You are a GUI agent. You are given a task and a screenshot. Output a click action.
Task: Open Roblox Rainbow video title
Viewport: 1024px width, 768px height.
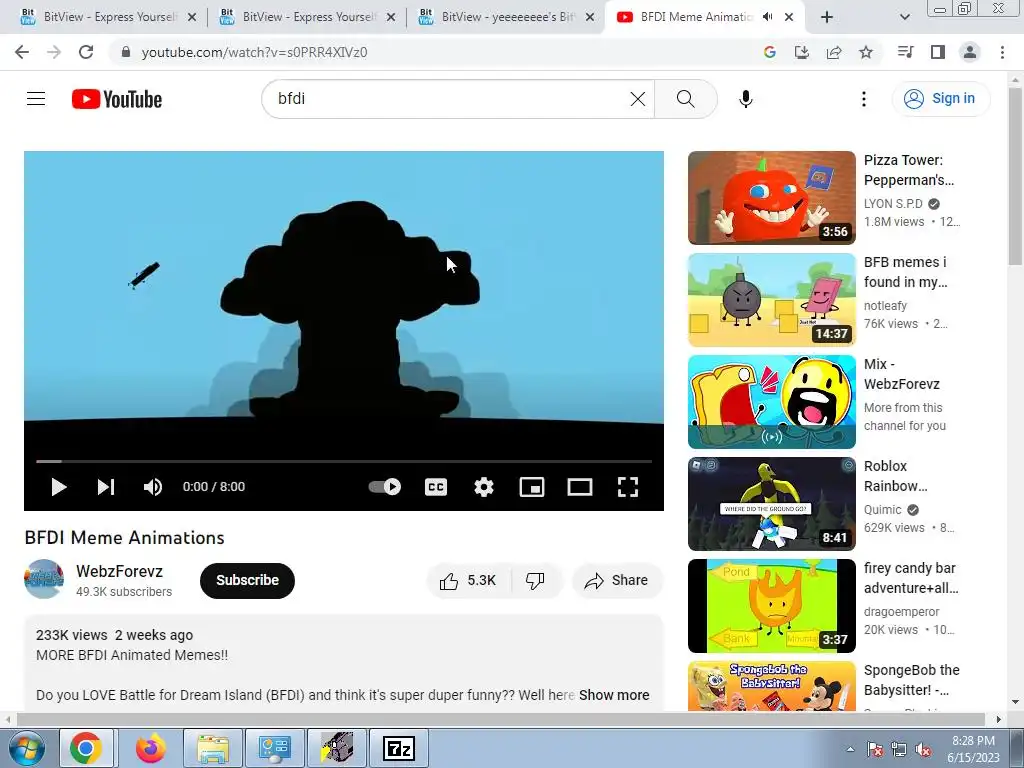895,476
